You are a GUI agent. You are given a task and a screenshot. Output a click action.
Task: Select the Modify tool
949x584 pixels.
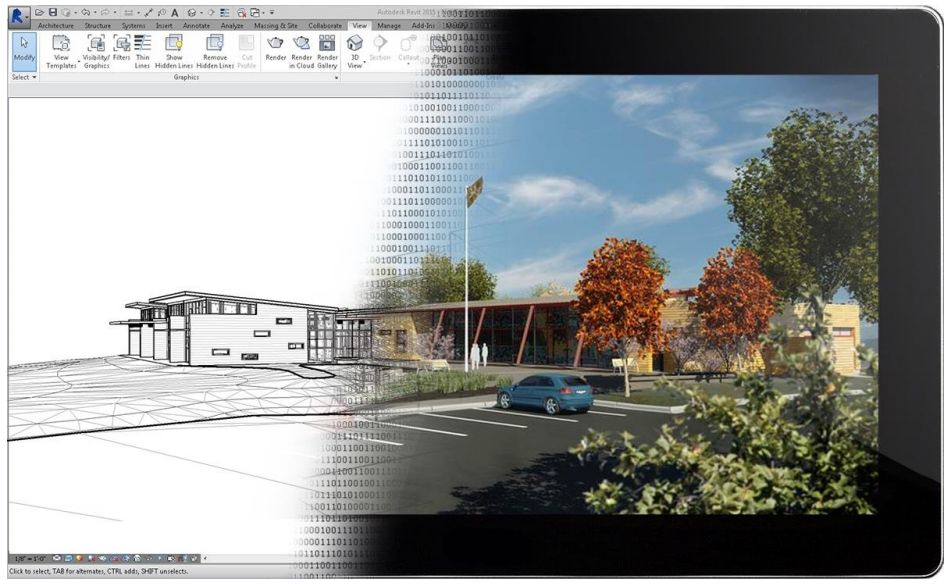24,50
